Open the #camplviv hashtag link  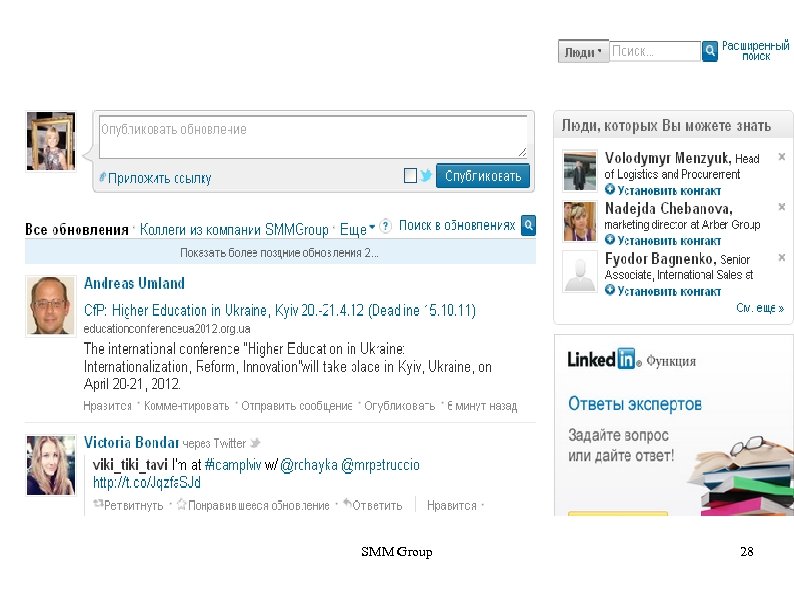tap(233, 465)
